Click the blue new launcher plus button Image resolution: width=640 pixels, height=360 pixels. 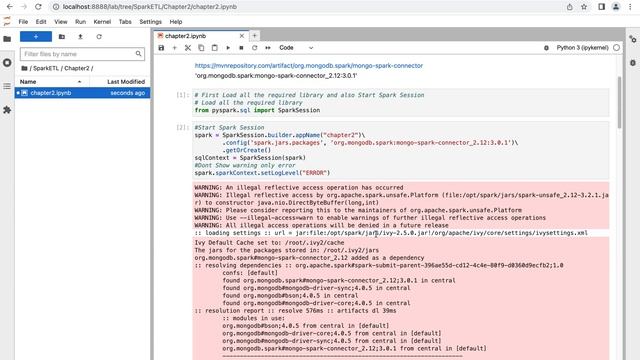(36, 37)
